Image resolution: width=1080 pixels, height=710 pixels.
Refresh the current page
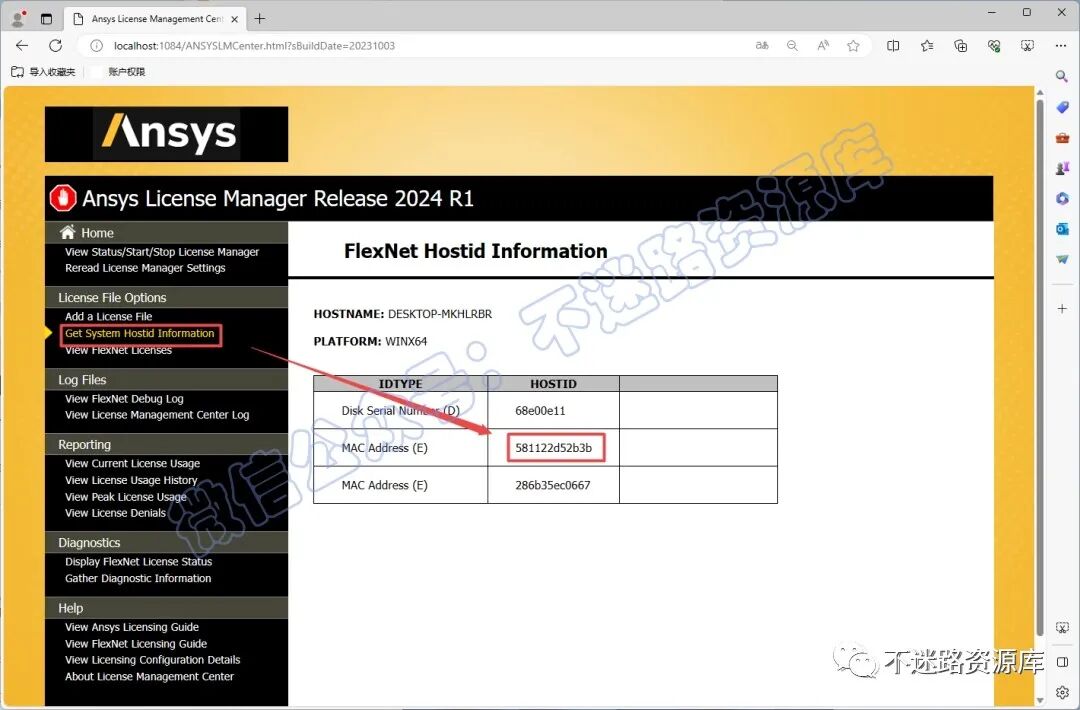pos(56,45)
